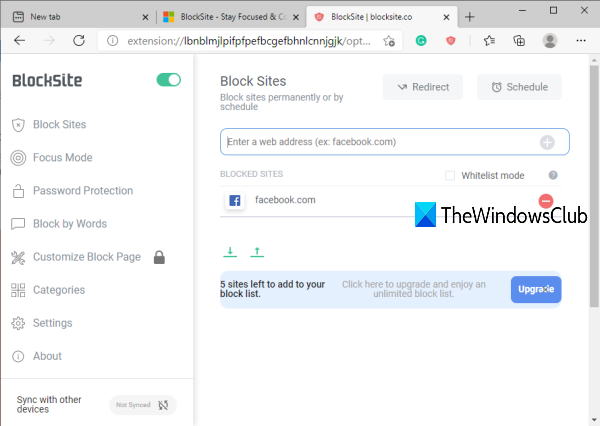Switch to the New tab browser tab
The image size is (600, 426).
[79, 17]
